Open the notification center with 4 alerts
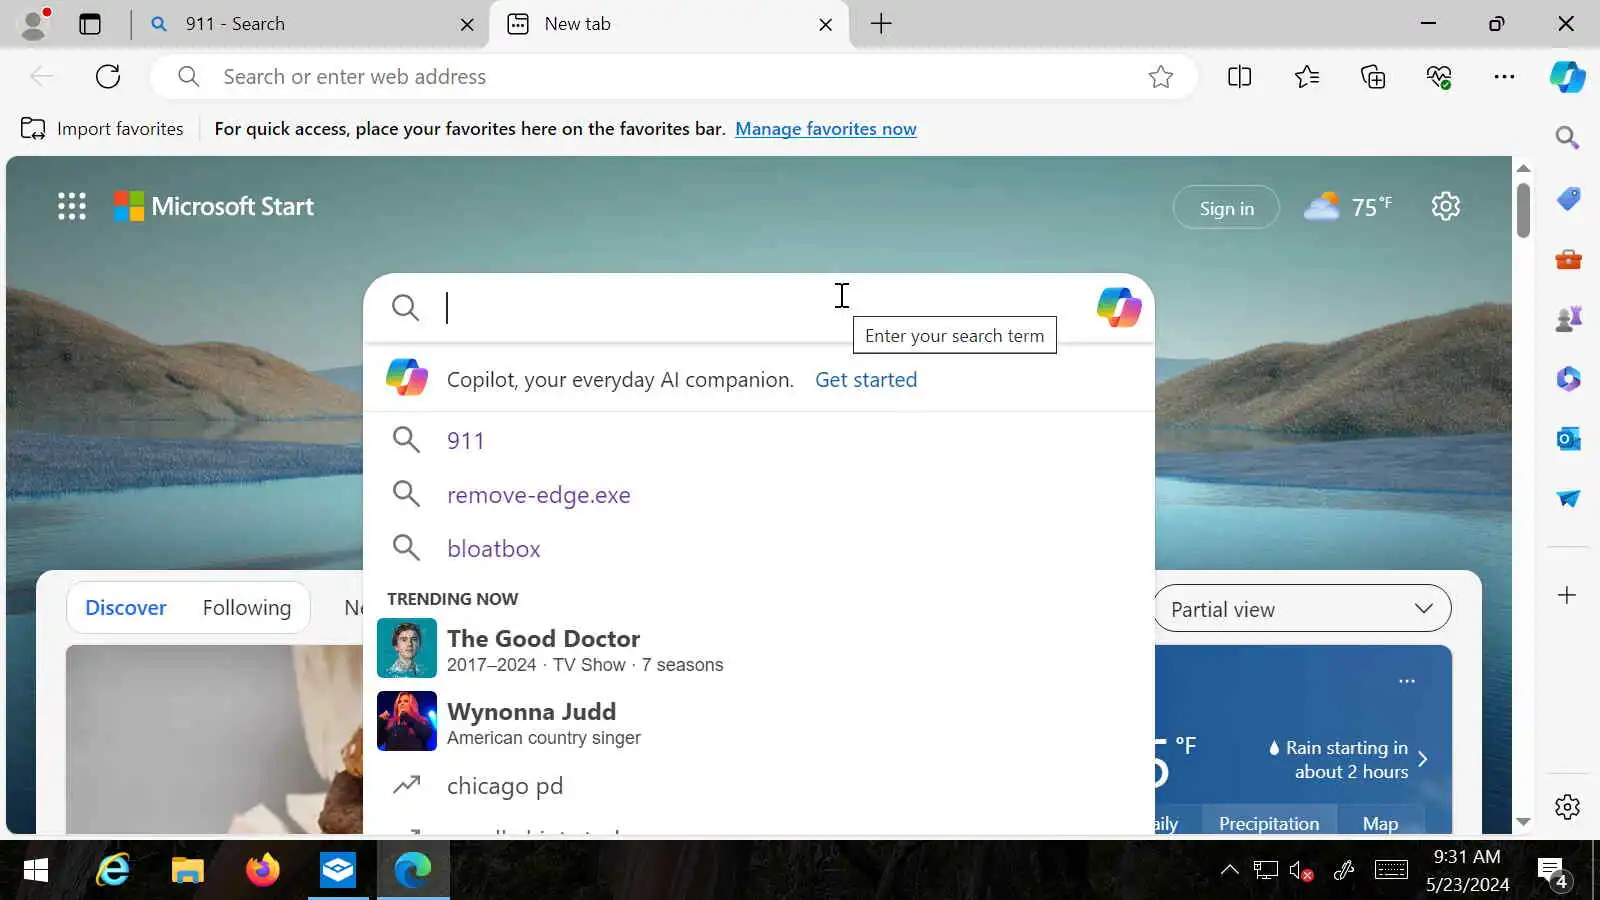Image resolution: width=1600 pixels, height=900 pixels. pos(1553,871)
